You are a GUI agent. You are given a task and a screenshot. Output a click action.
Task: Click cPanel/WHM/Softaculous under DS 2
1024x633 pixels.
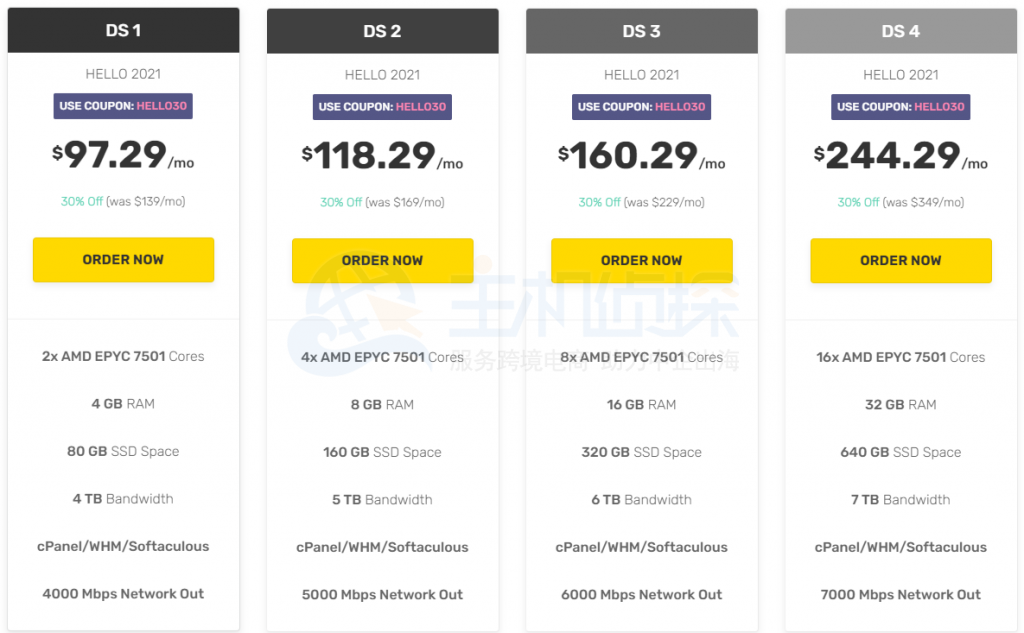tap(382, 547)
